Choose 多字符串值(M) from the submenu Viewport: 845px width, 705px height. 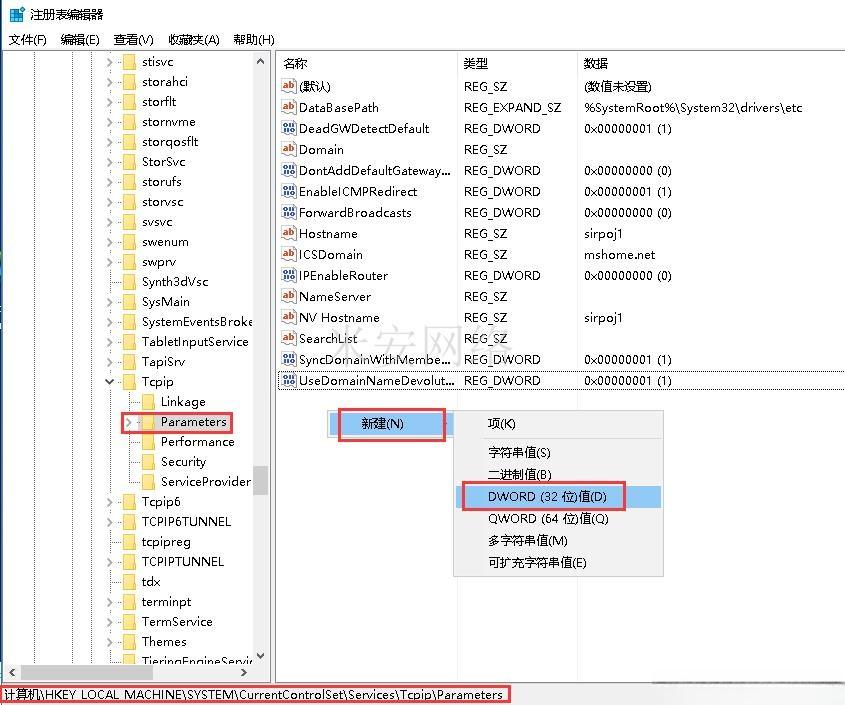pyautogui.click(x=558, y=541)
